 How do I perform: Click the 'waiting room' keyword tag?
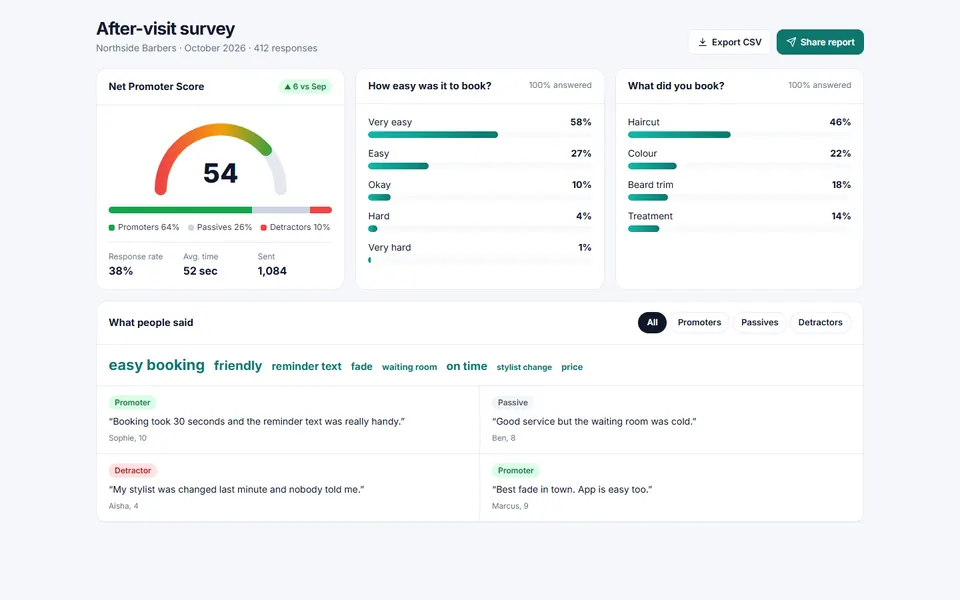410,367
